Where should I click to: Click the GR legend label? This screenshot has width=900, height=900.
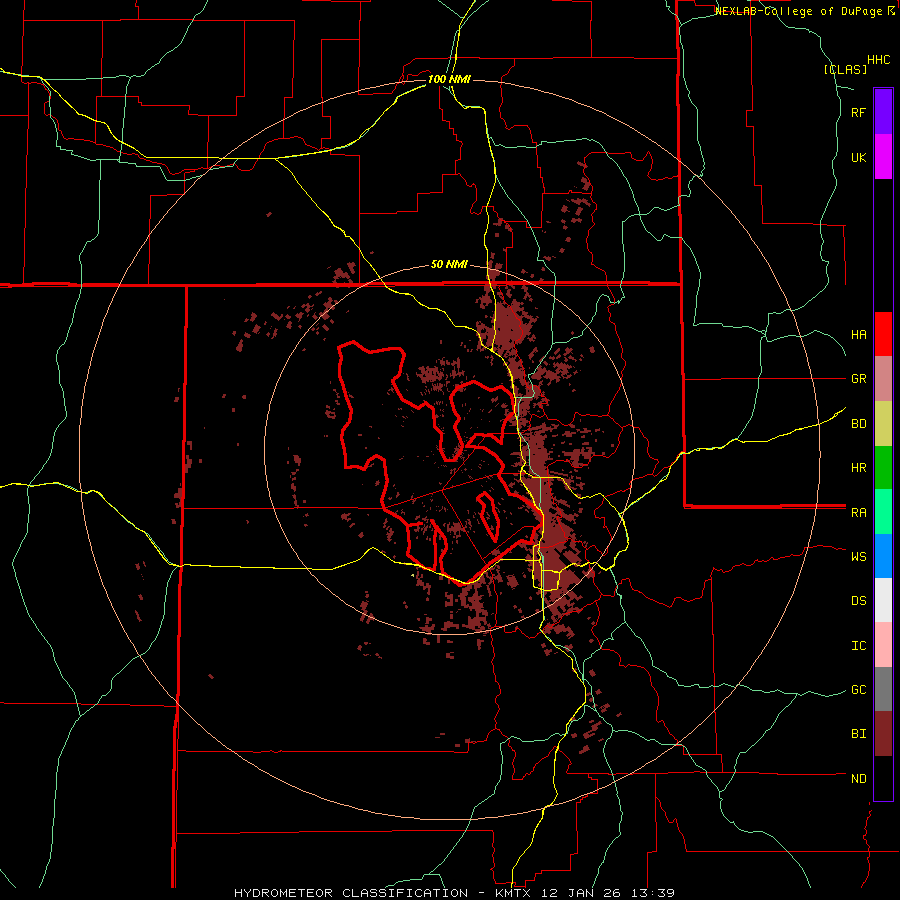pos(858,379)
